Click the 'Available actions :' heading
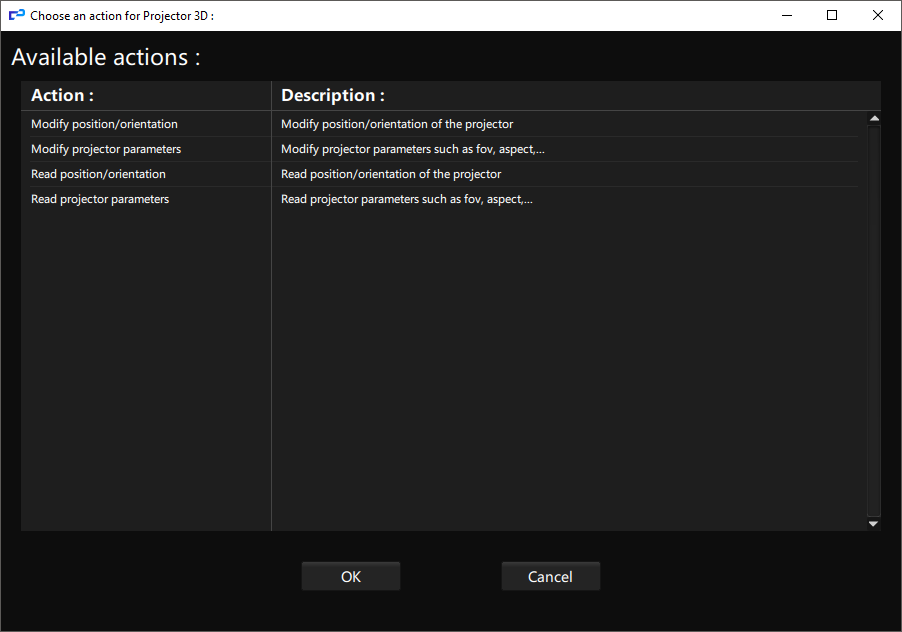Screen dimensions: 902x632 [x=106, y=57]
